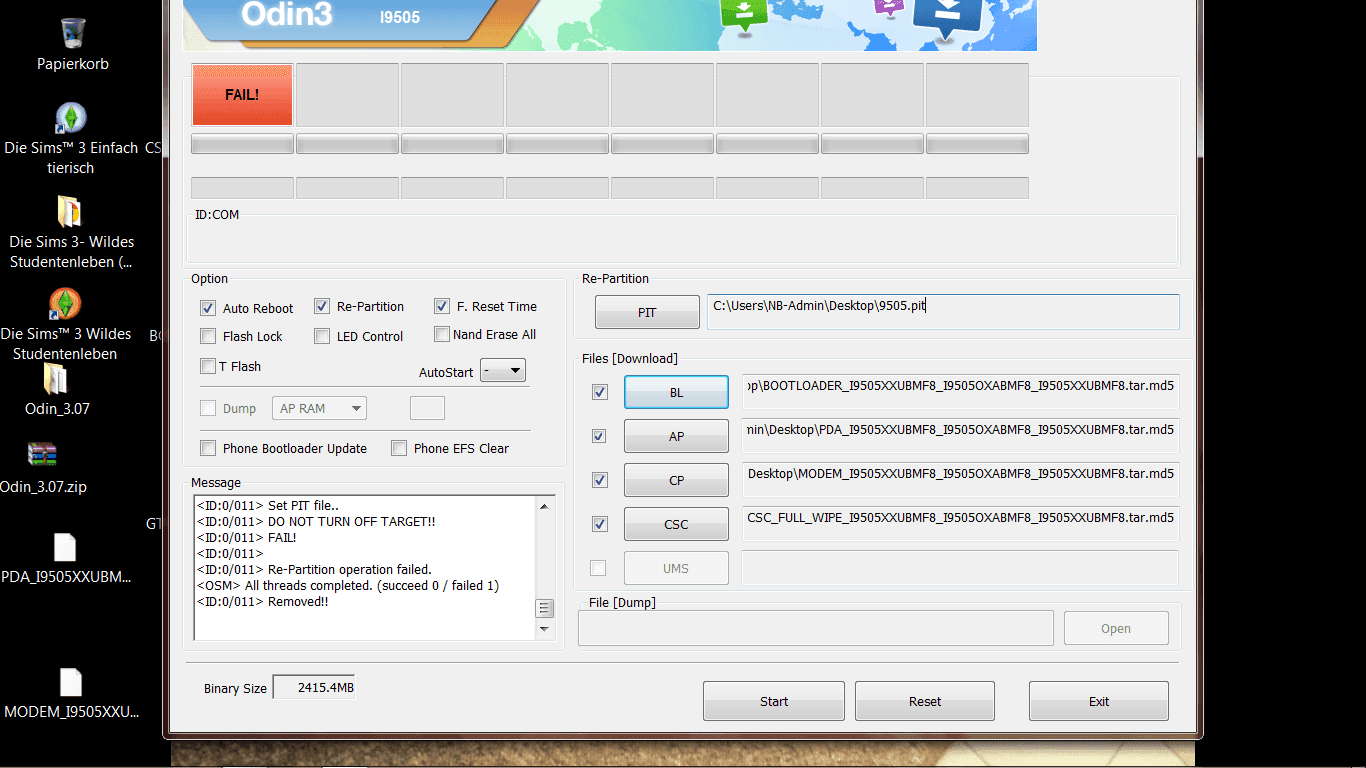This screenshot has height=768, width=1366.
Task: Click the red FAIL! status box
Action: tap(242, 95)
